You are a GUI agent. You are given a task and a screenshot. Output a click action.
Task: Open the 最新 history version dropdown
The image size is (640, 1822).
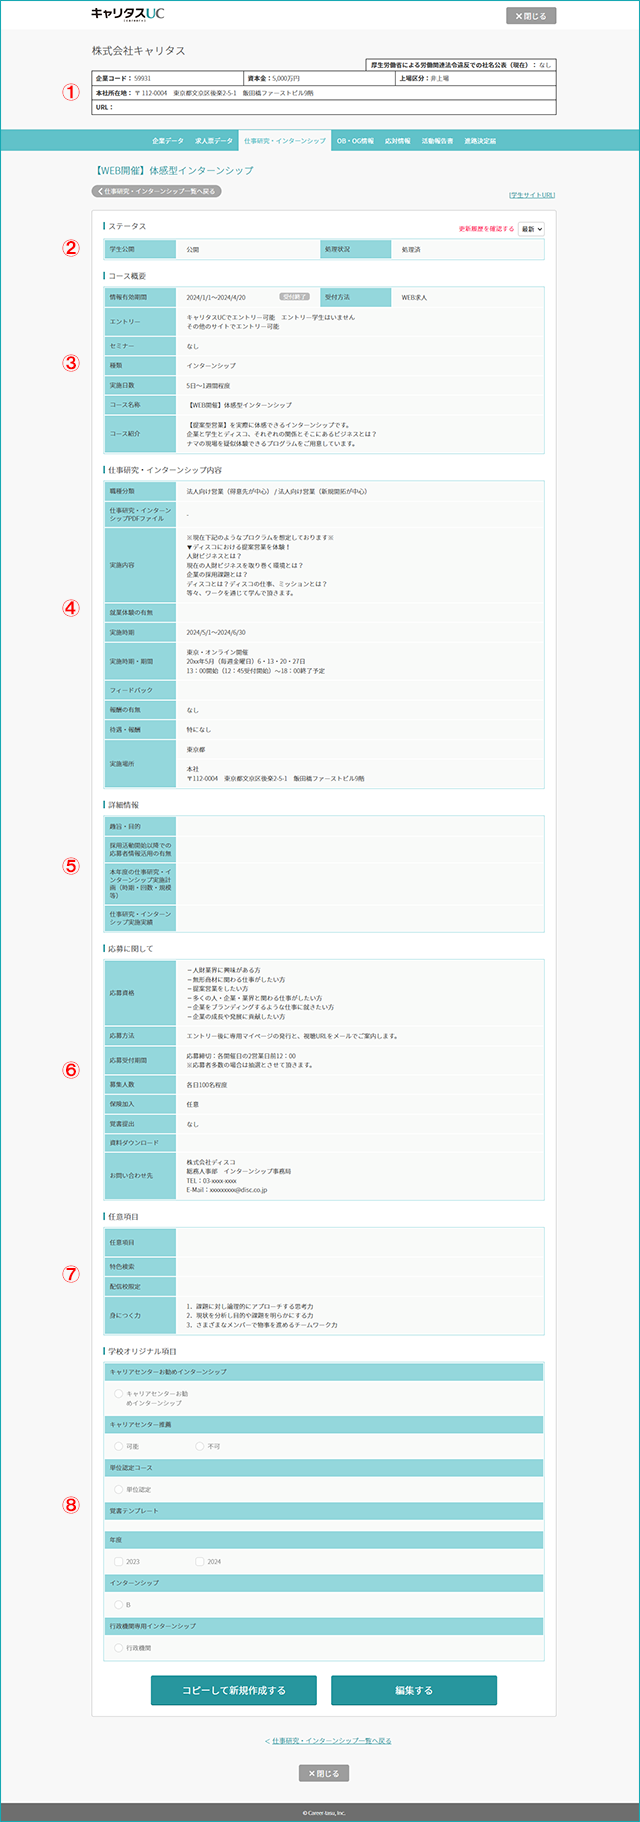point(531,229)
